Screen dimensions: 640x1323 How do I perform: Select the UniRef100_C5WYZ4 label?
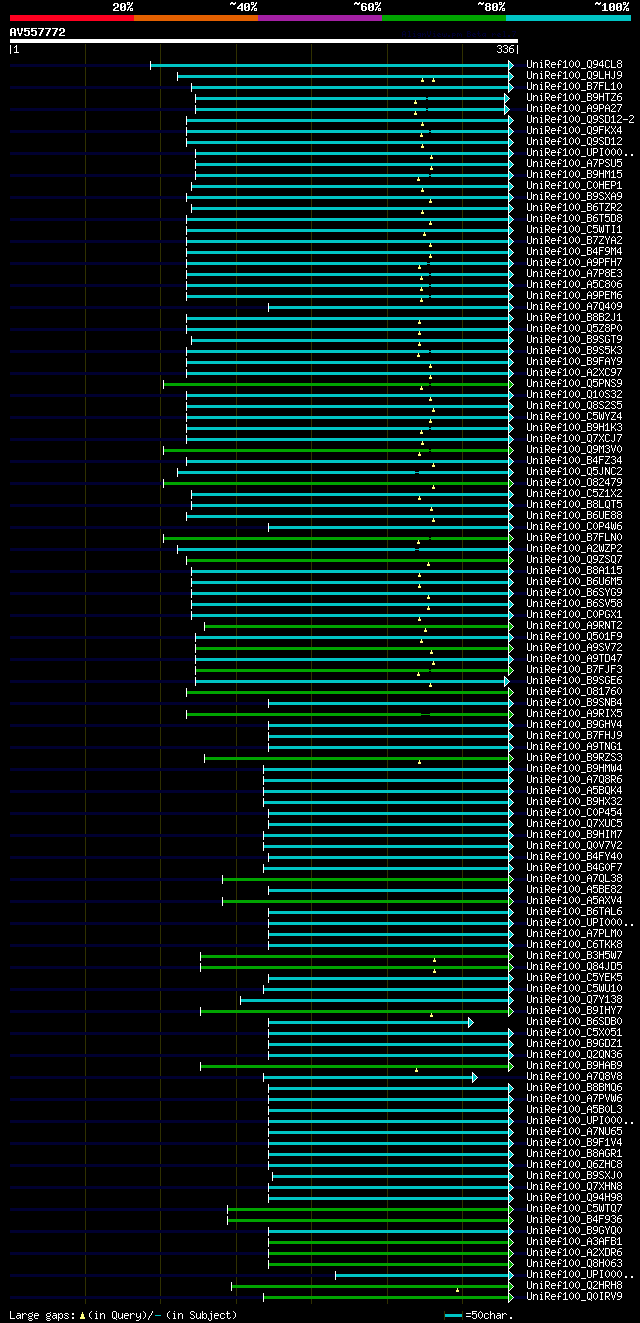pos(574,417)
